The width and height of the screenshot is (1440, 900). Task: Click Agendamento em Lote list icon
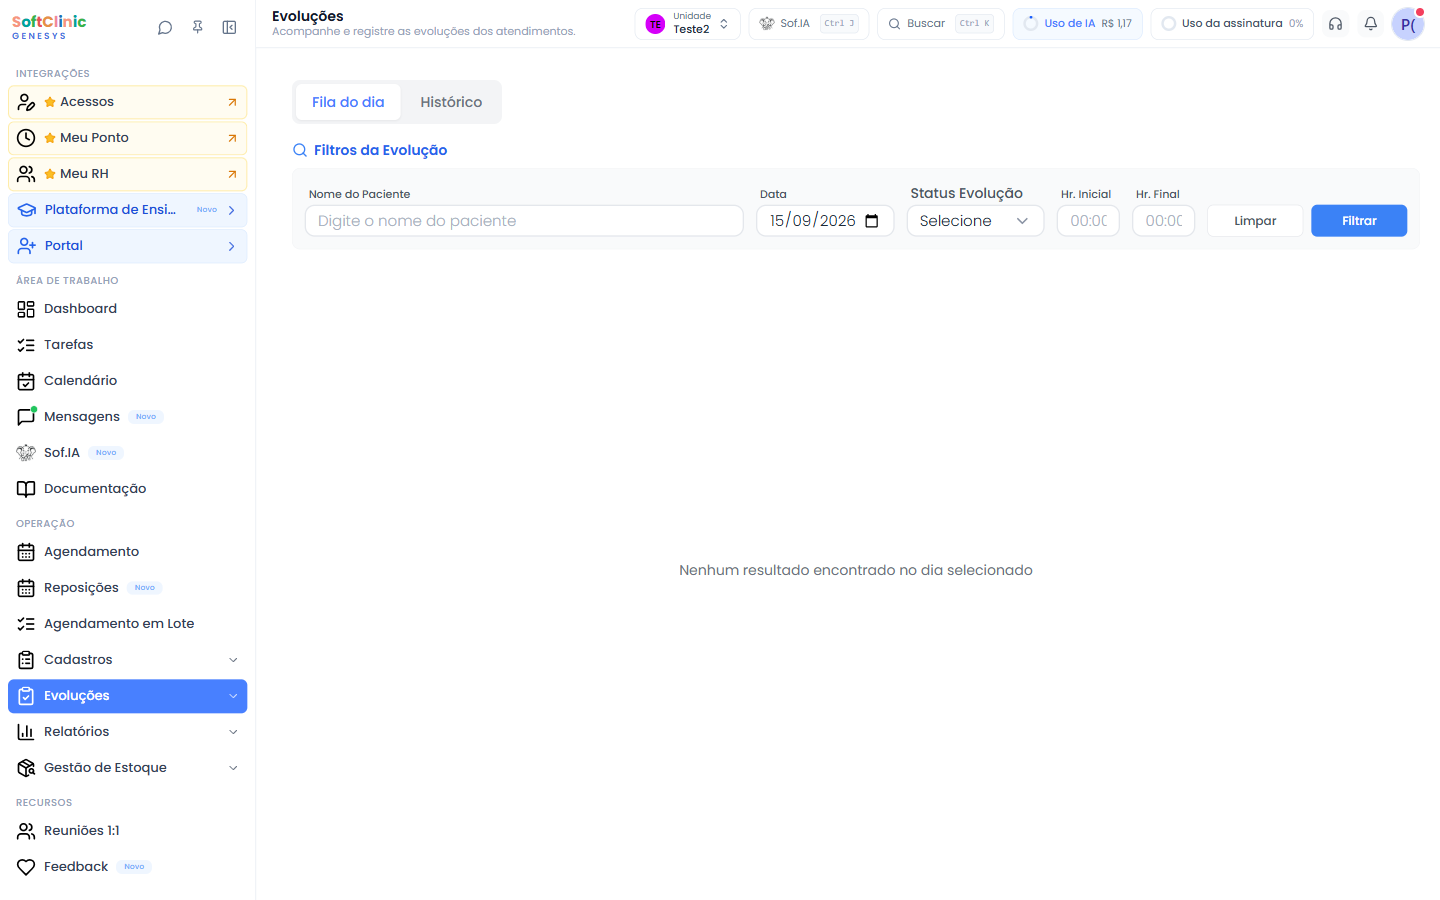(x=26, y=624)
